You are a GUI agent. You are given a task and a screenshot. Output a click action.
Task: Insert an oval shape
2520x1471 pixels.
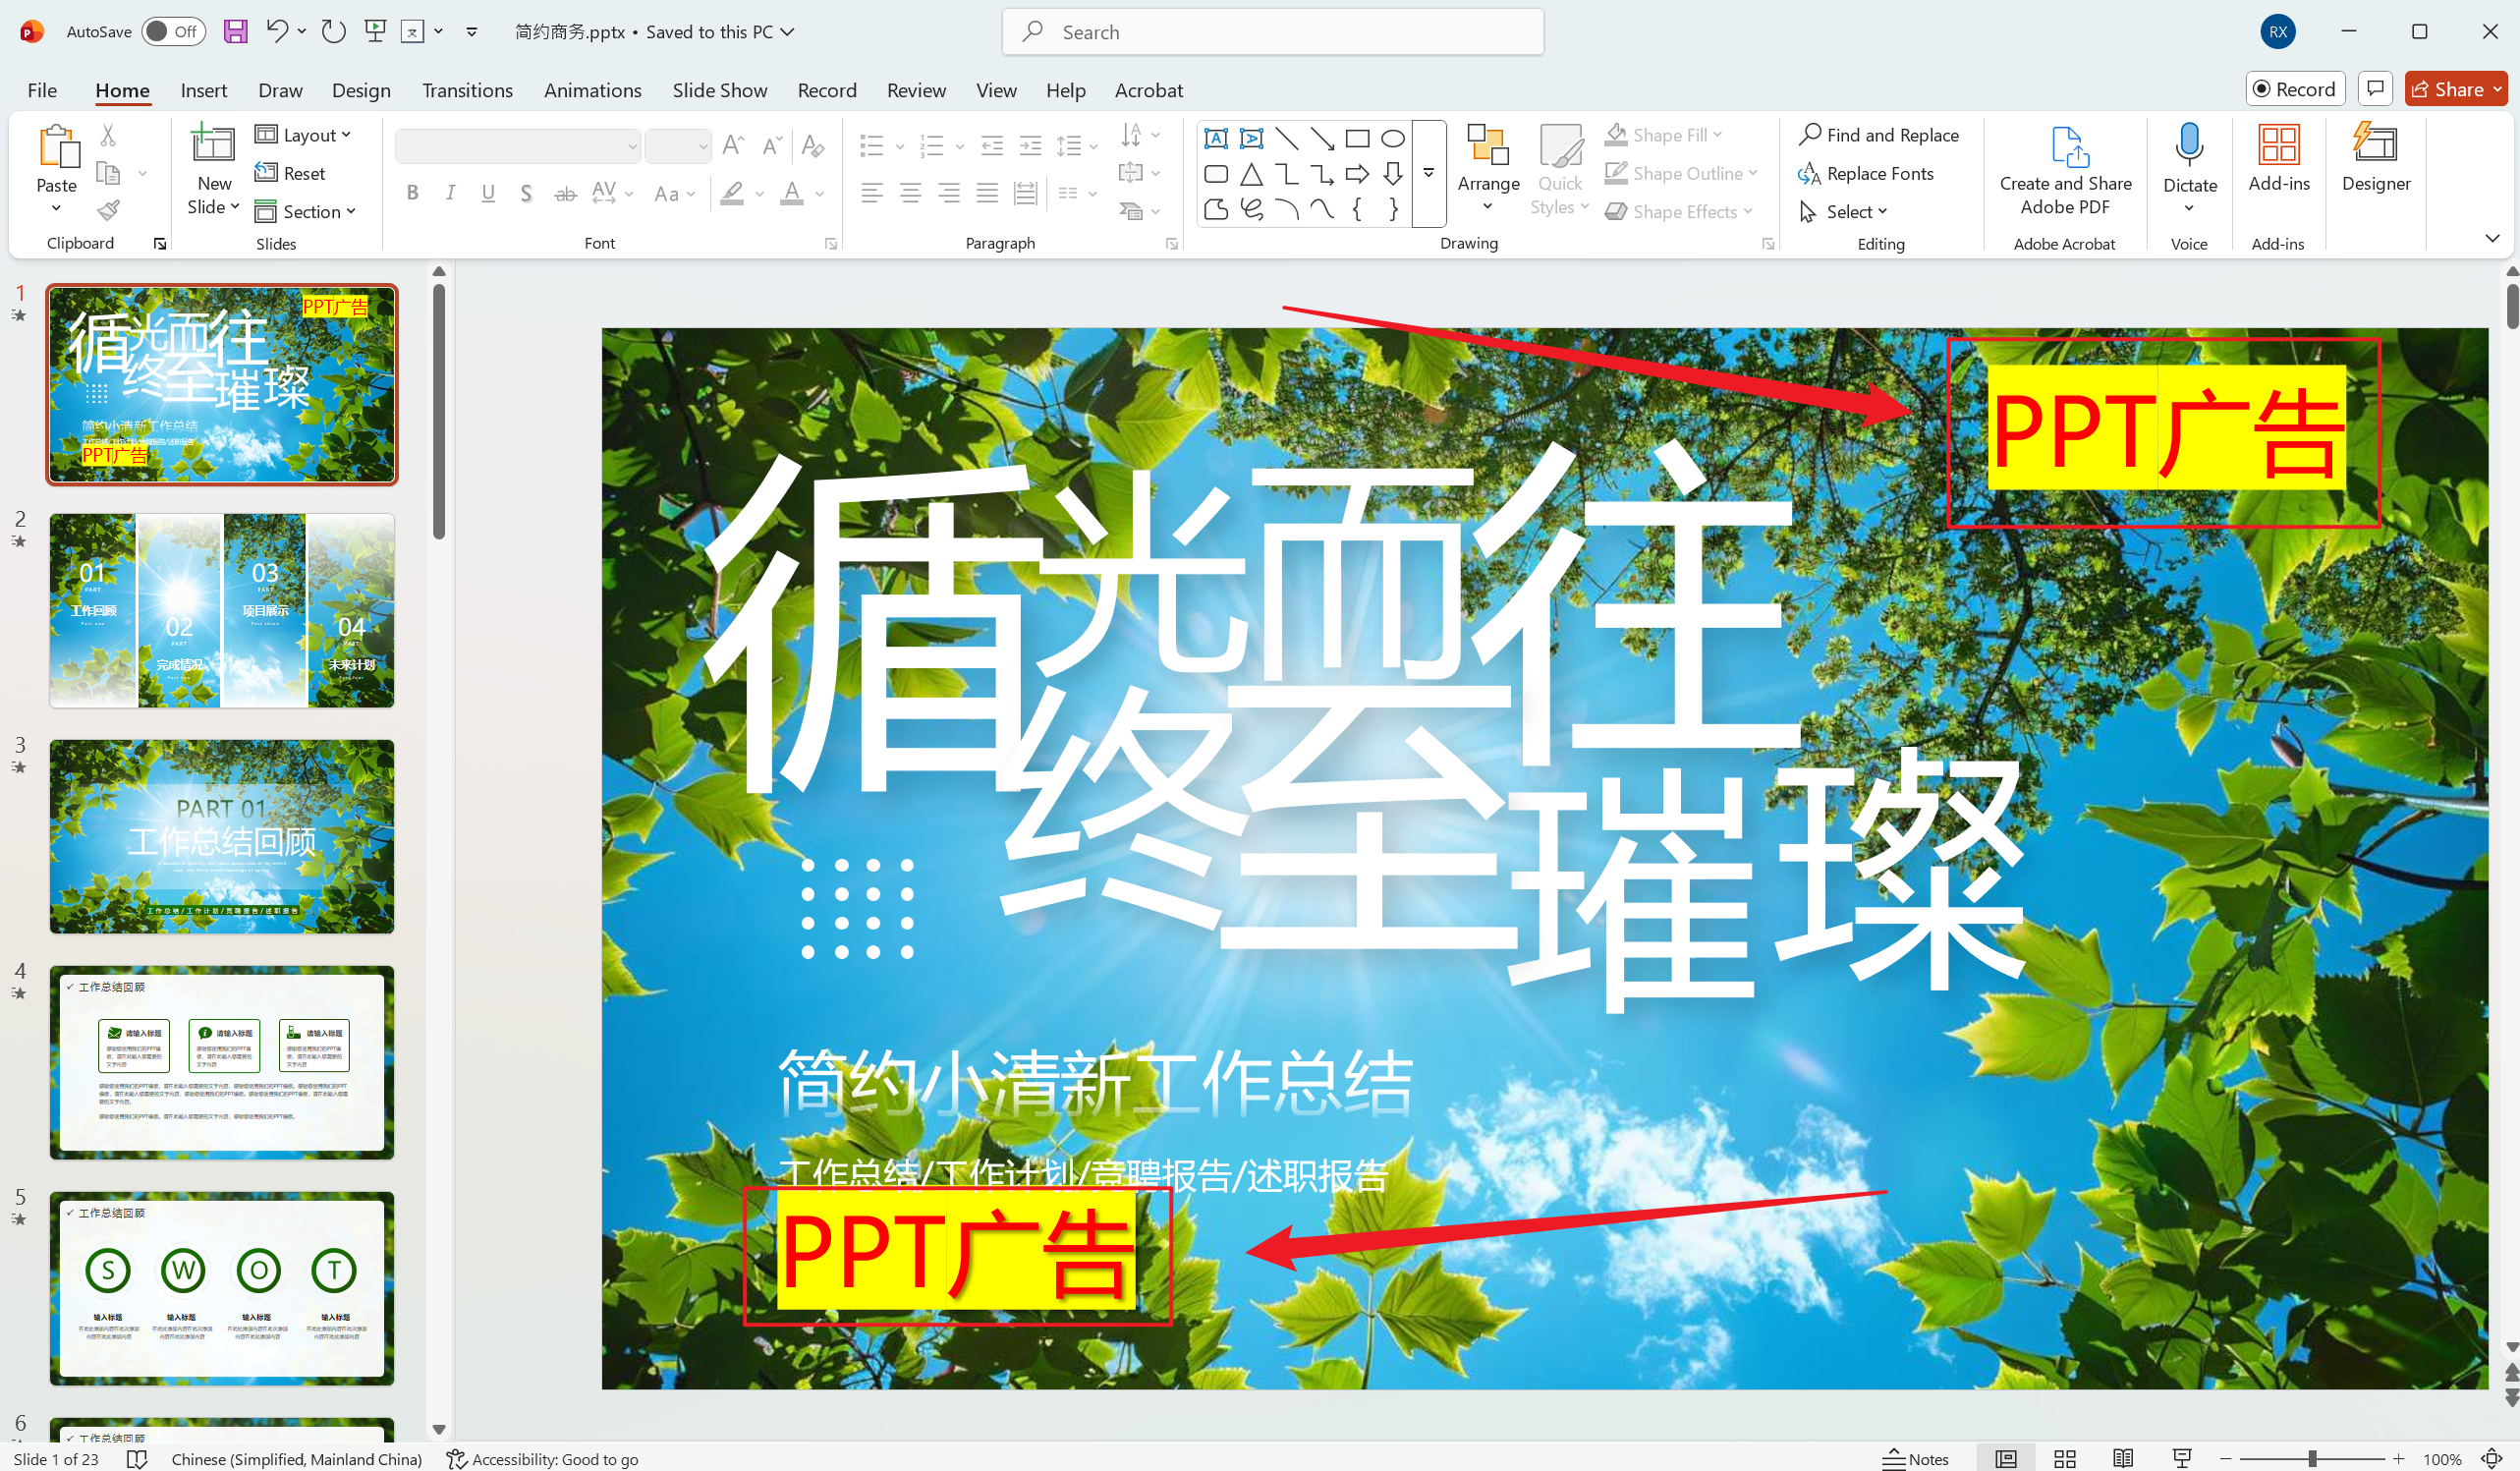(1392, 138)
